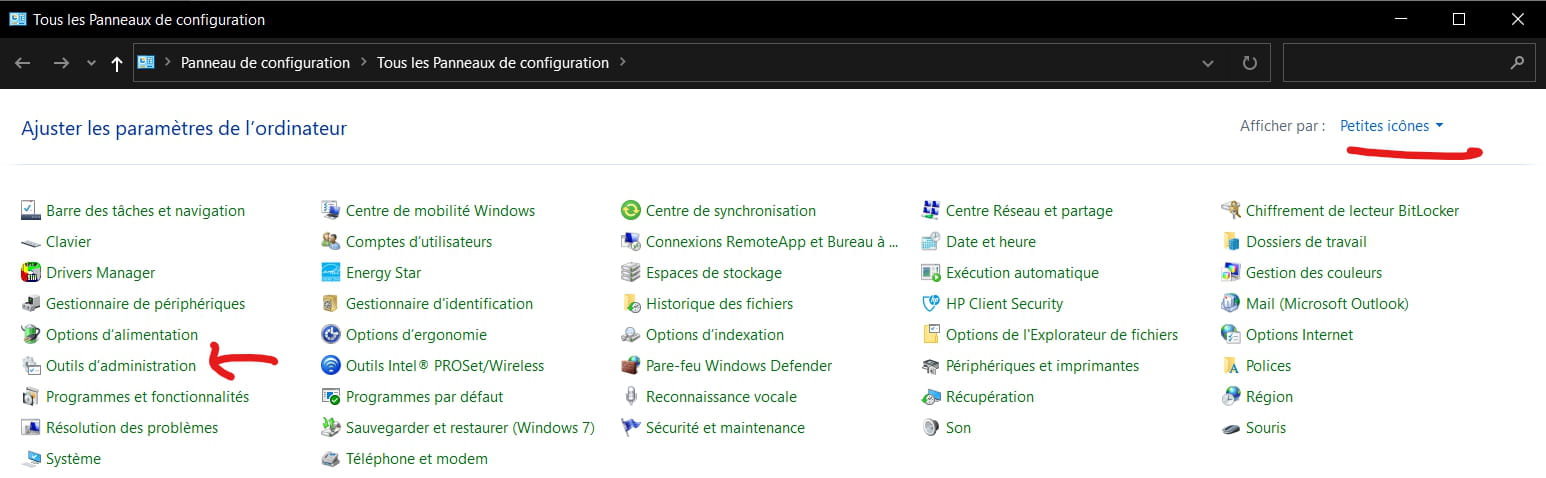Click the Energy Star icon

[330, 273]
